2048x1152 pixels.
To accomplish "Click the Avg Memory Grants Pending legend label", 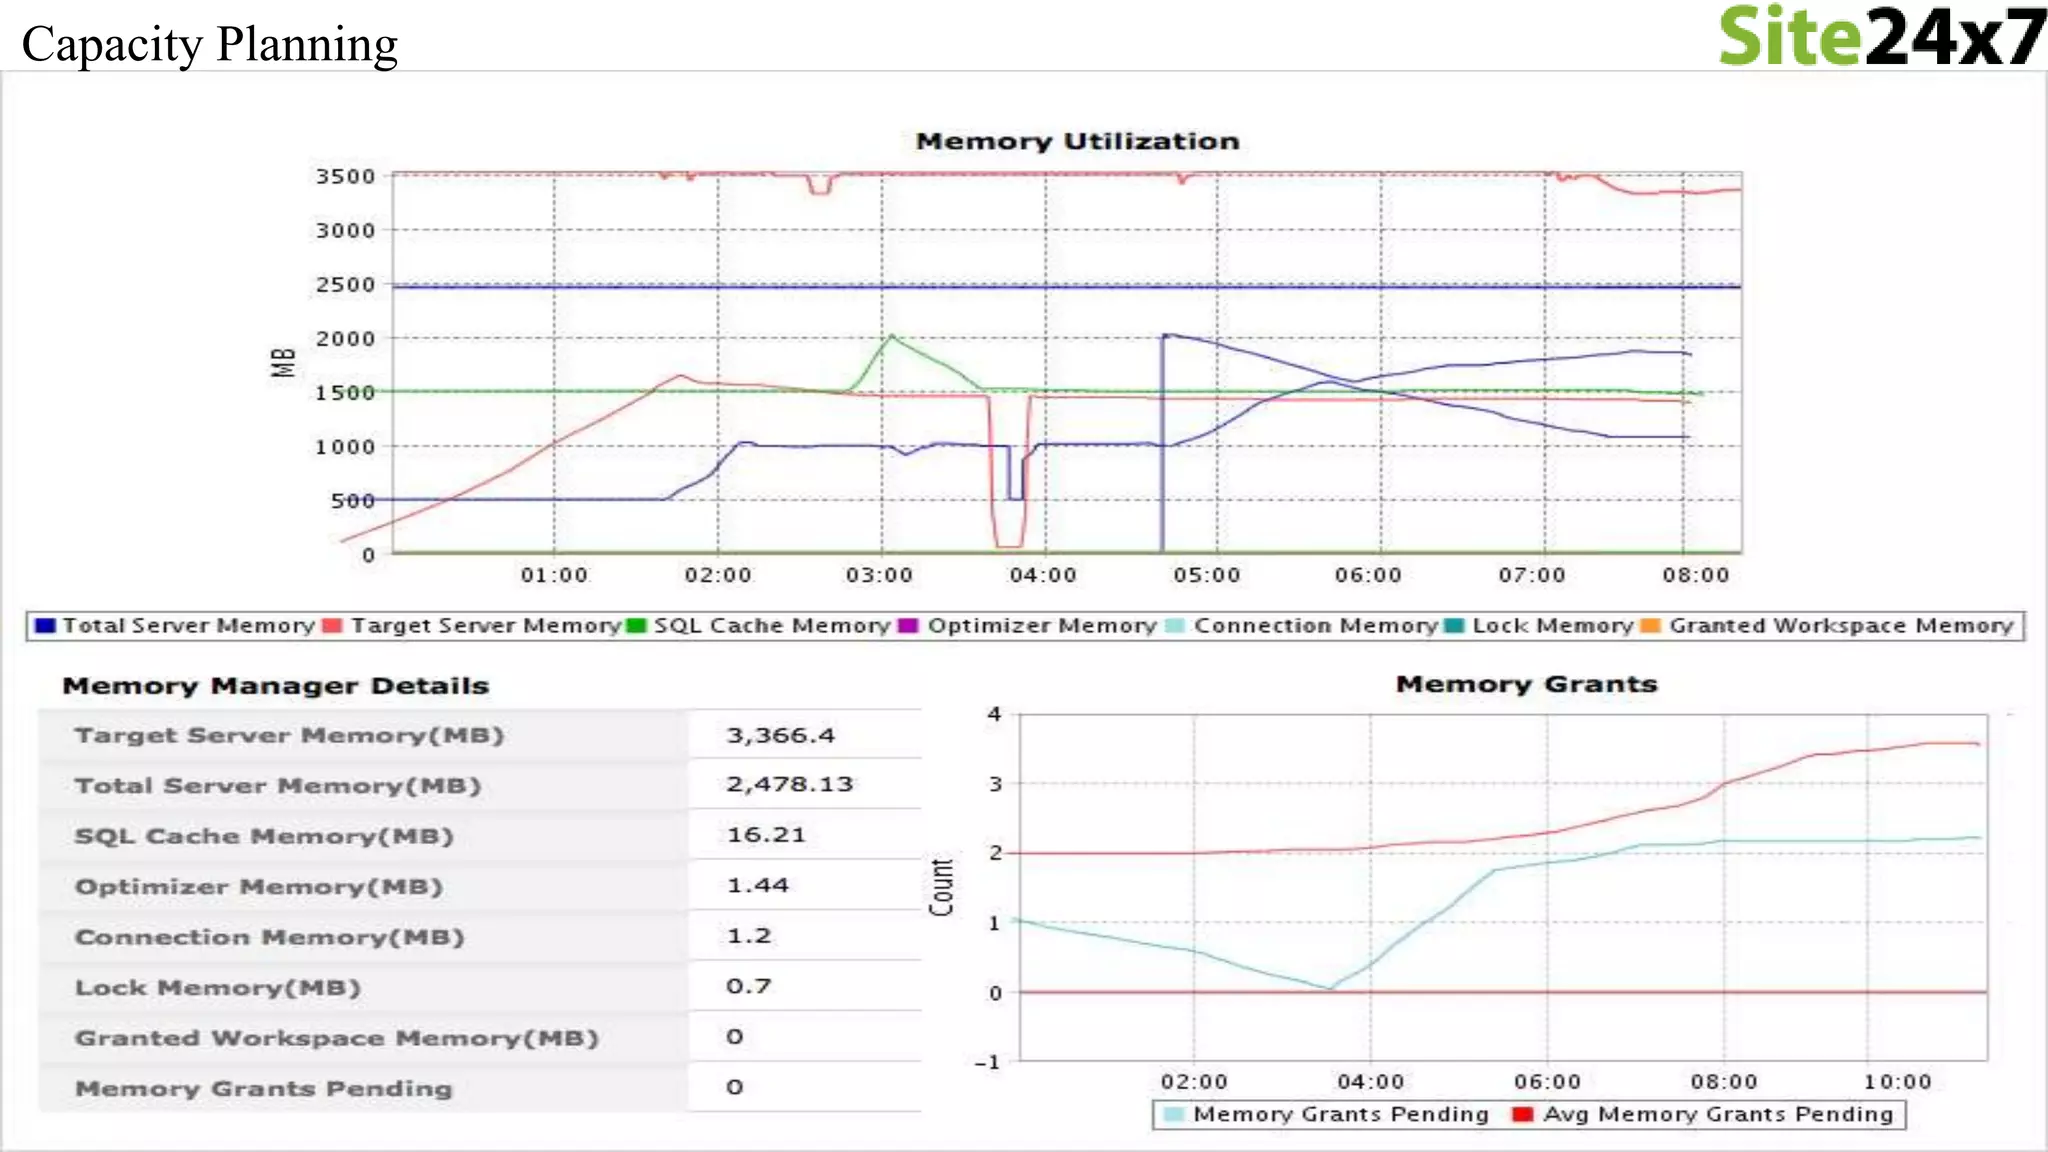I will coord(1718,1114).
